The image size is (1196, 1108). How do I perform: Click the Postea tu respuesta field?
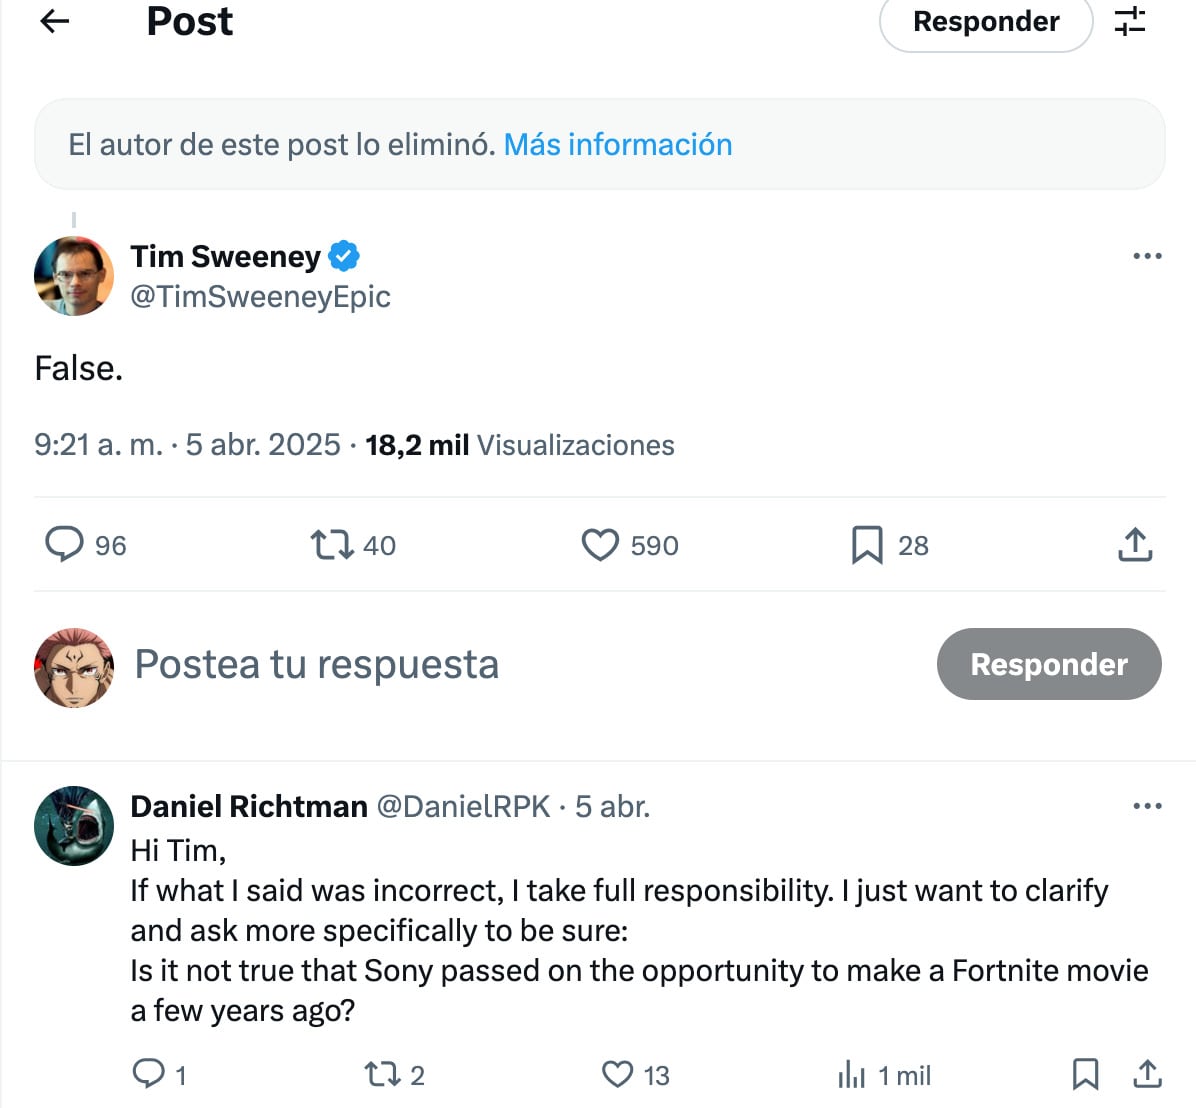317,664
